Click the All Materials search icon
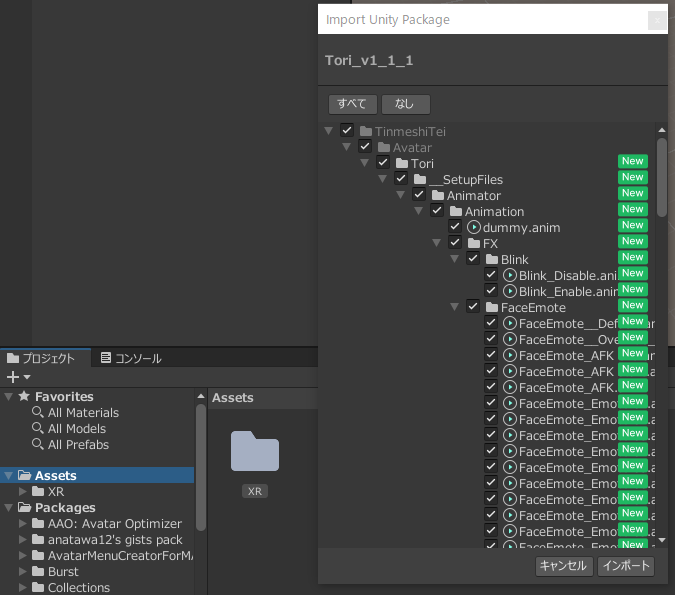This screenshot has height=595, width=675. point(38,412)
